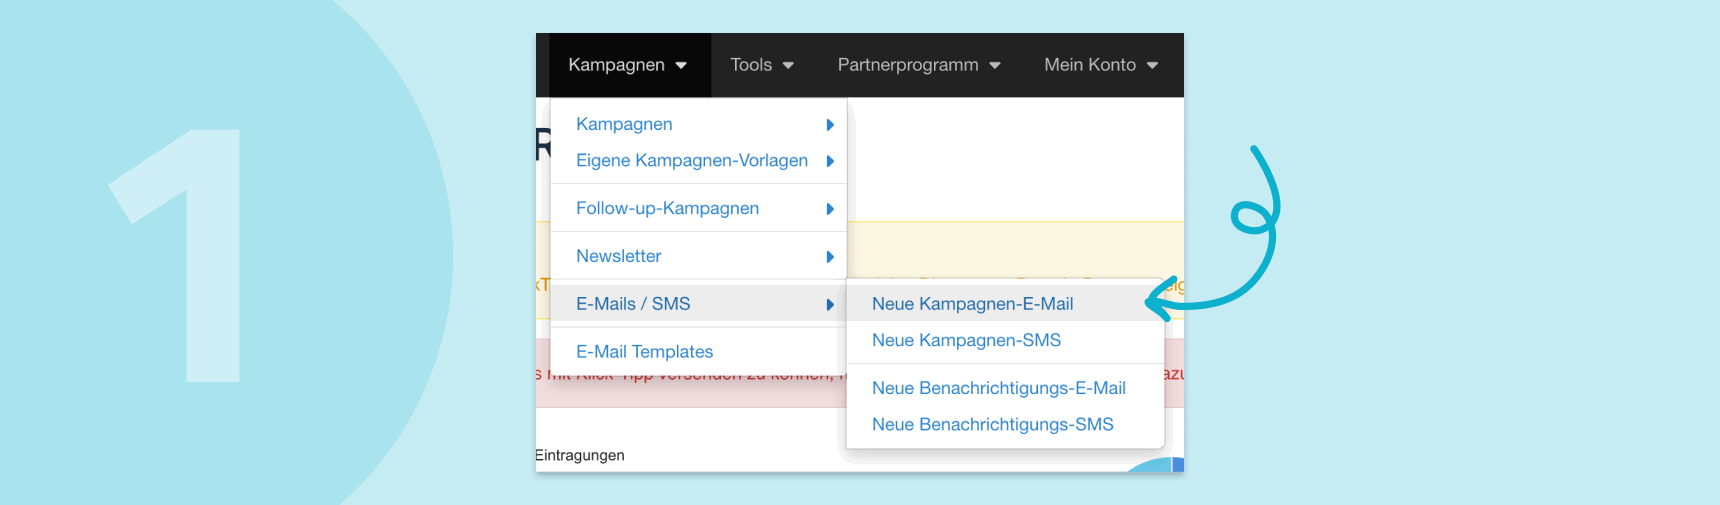Click the caret arrow next to Tools
The height and width of the screenshot is (505, 1720).
tap(788, 66)
